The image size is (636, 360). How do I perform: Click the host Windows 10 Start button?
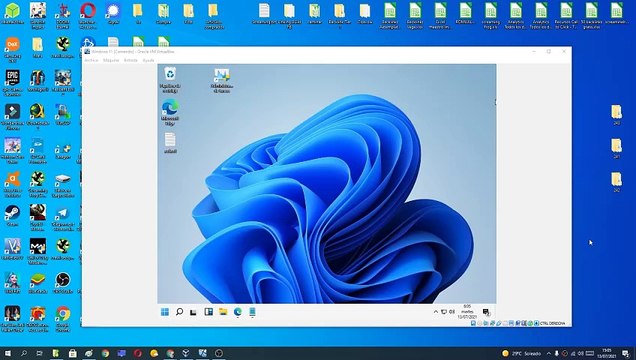(8, 354)
